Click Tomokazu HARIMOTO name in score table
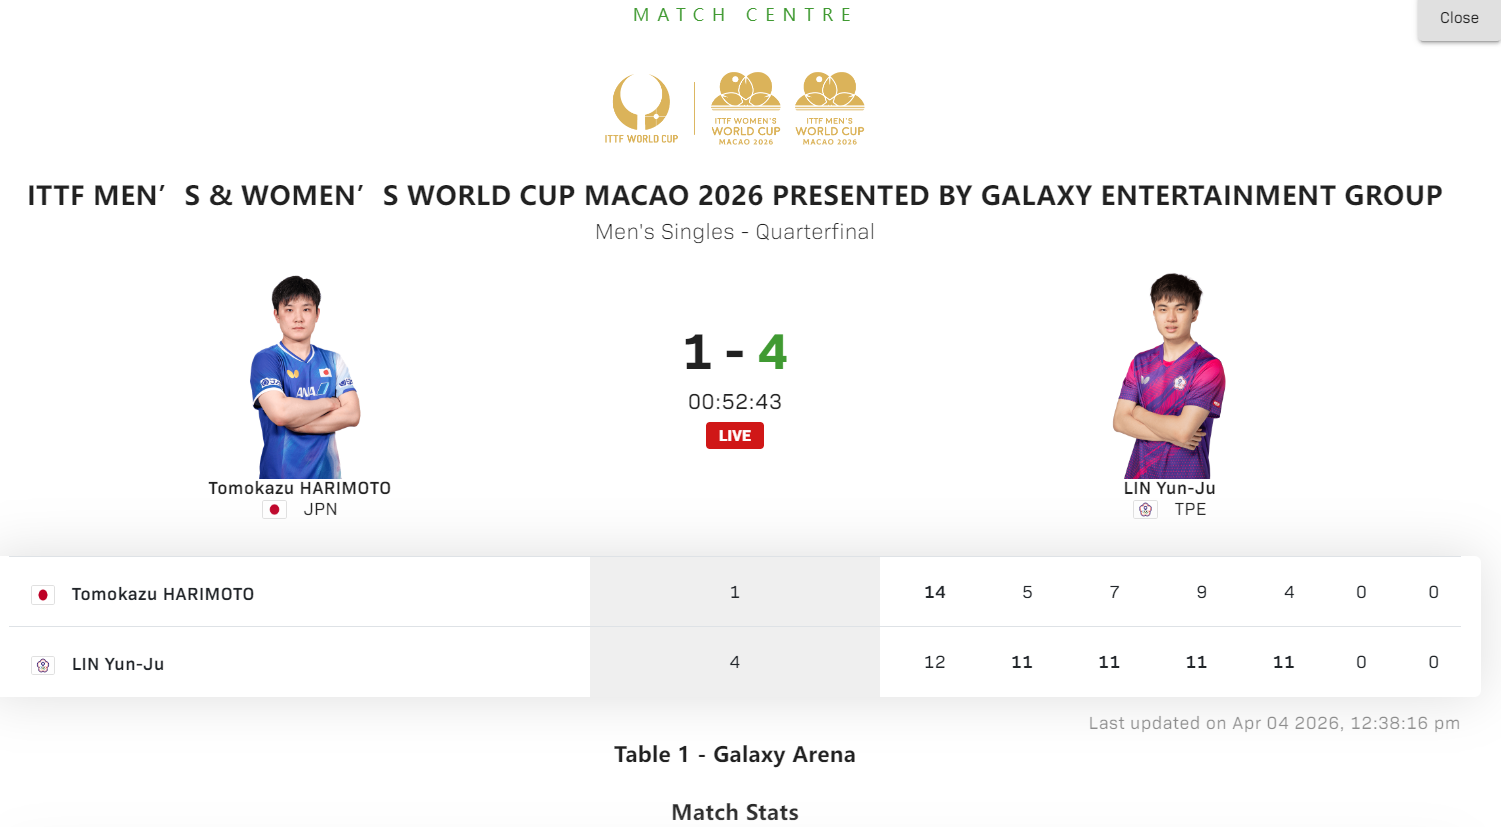The height and width of the screenshot is (827, 1501). point(163,594)
